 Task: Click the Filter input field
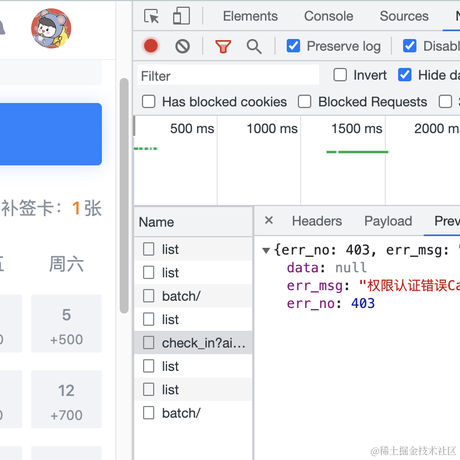(228, 75)
